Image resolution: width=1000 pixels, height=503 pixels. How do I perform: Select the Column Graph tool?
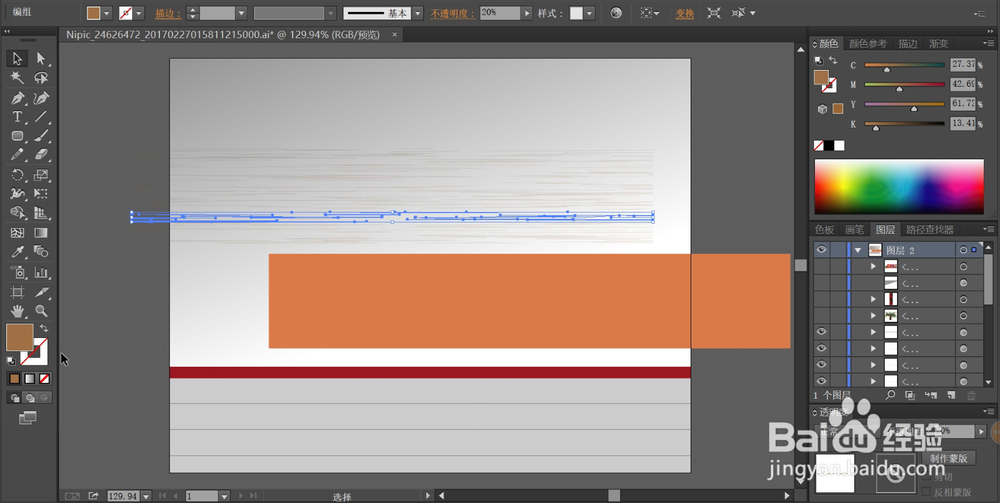(x=41, y=272)
